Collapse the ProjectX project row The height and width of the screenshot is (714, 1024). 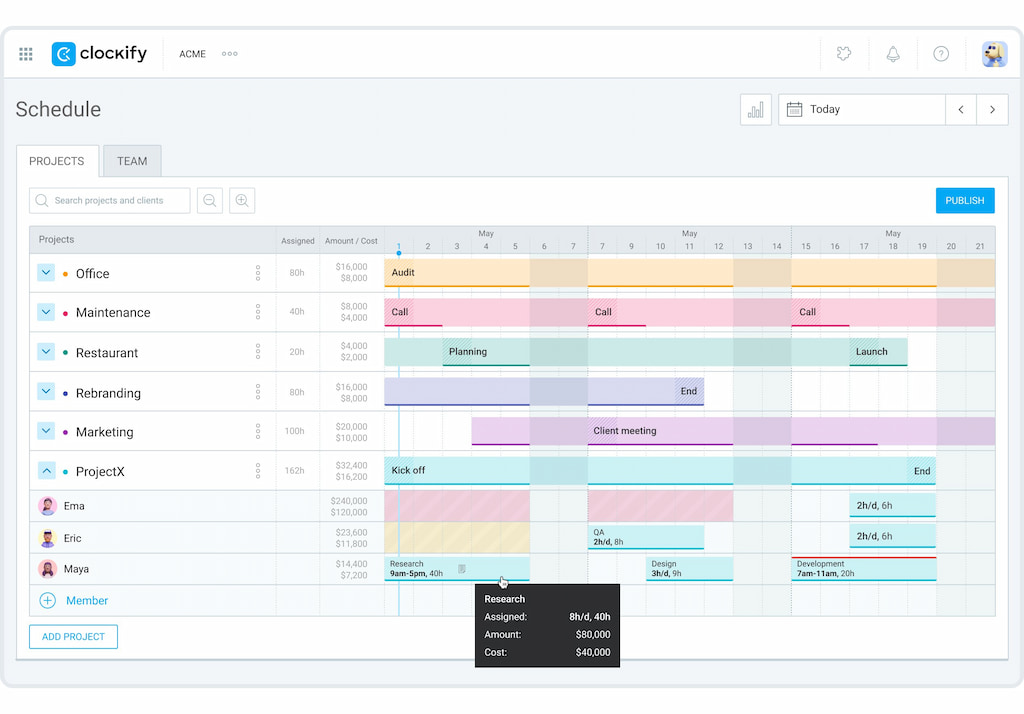click(46, 471)
